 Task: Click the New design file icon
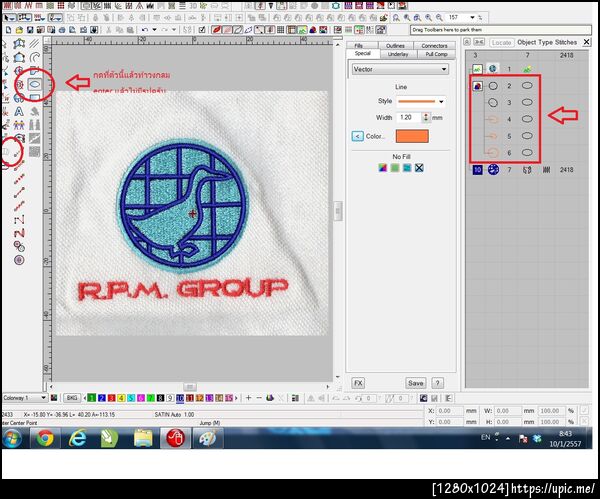click(x=8, y=30)
